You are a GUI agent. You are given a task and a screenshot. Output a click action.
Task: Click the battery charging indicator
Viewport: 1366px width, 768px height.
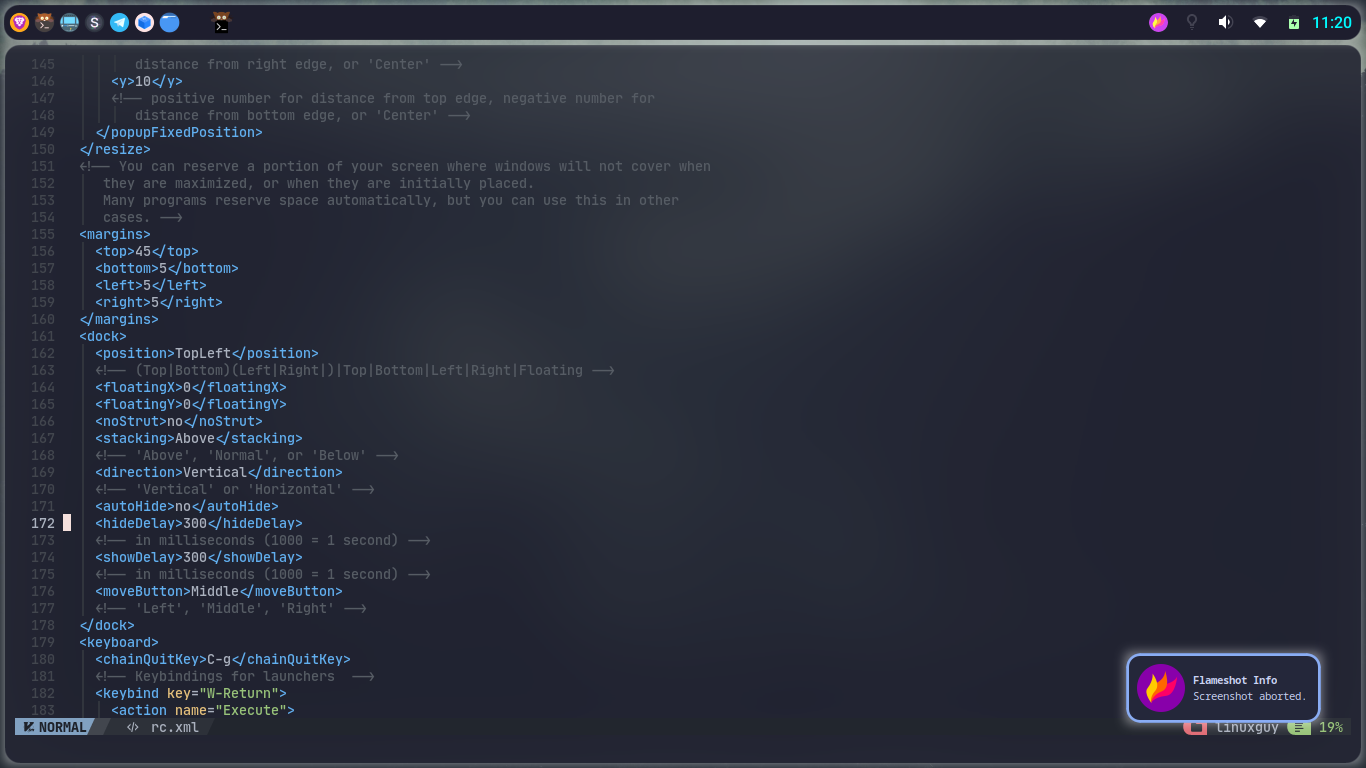tap(1294, 23)
